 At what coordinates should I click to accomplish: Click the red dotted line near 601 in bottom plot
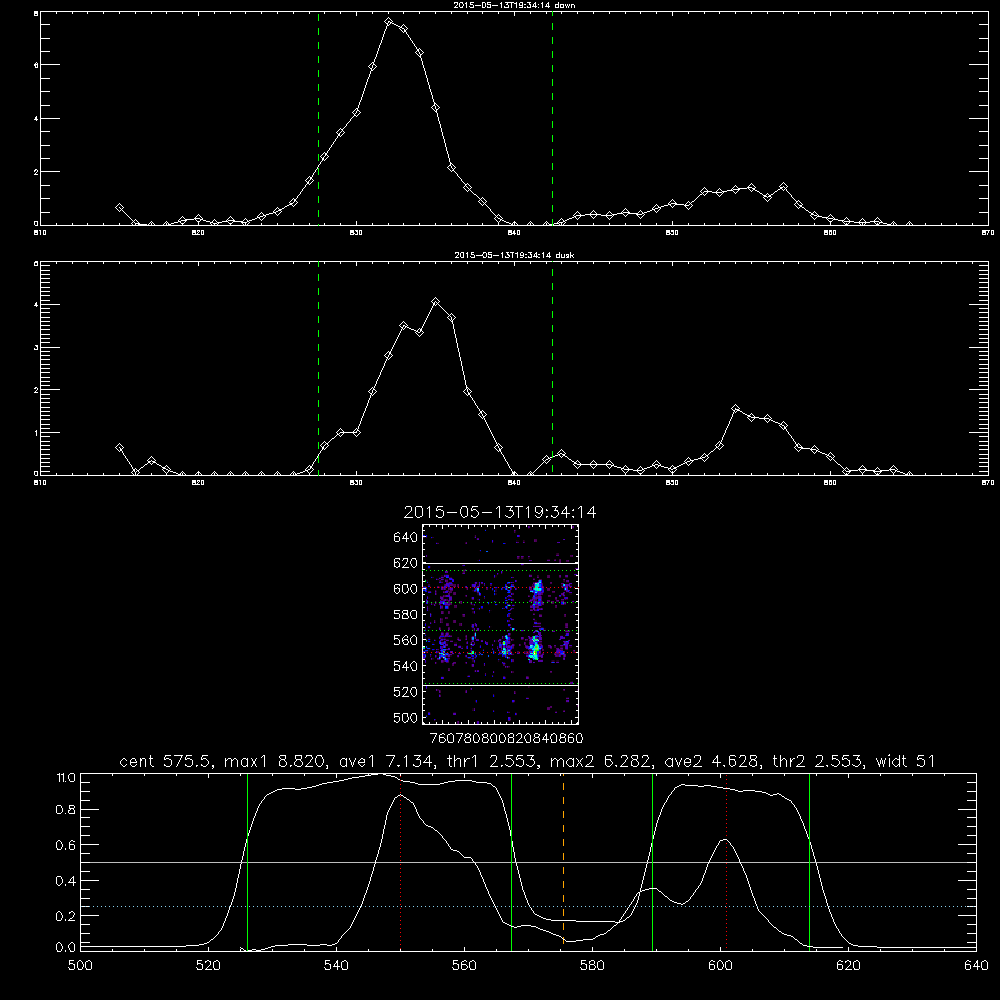[x=726, y=861]
